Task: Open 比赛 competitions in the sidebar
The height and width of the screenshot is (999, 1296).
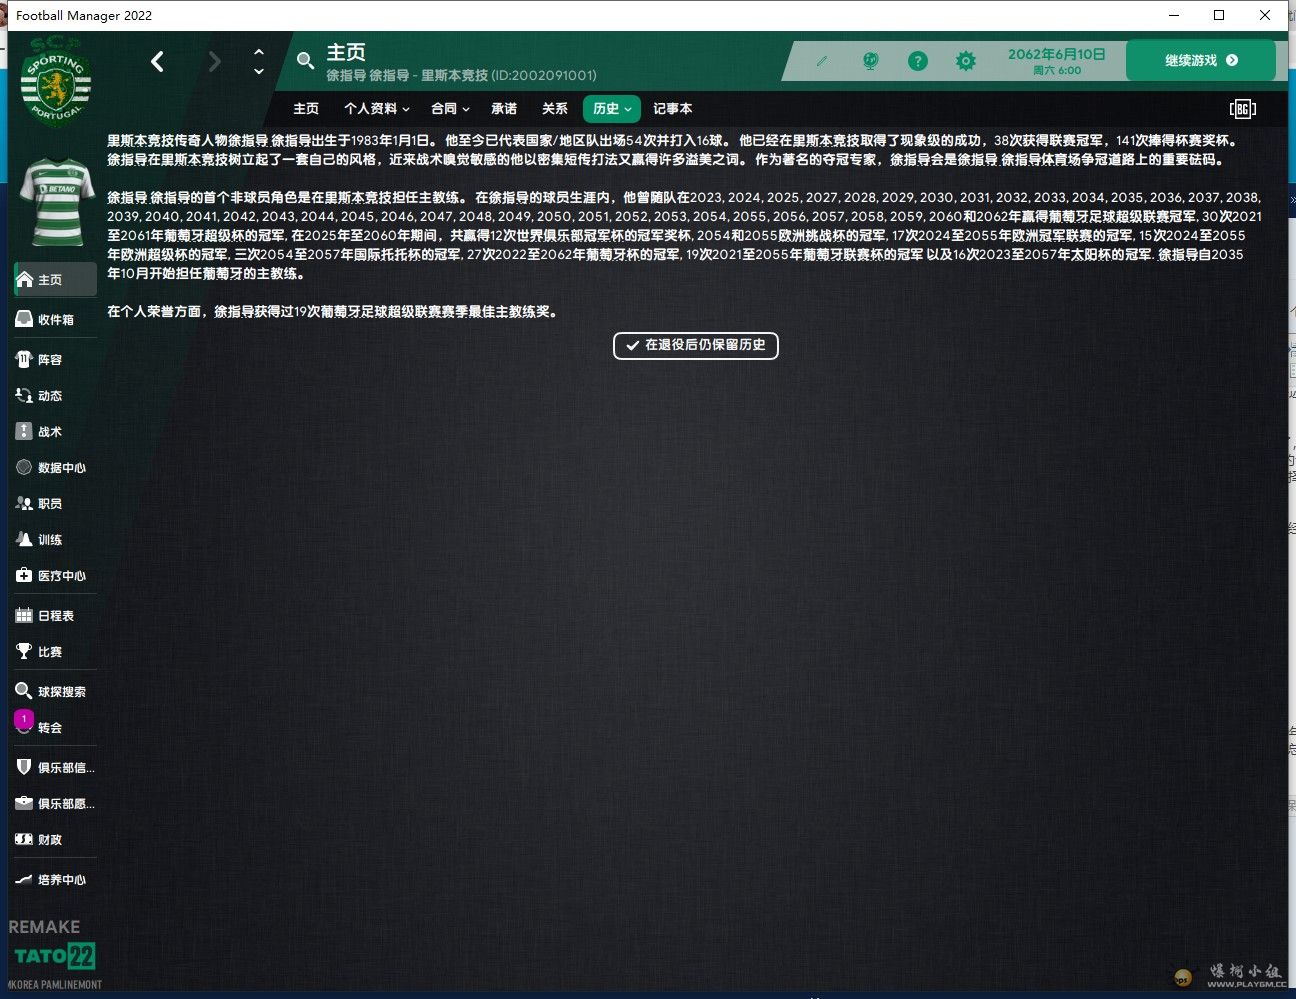Action: [x=56, y=652]
